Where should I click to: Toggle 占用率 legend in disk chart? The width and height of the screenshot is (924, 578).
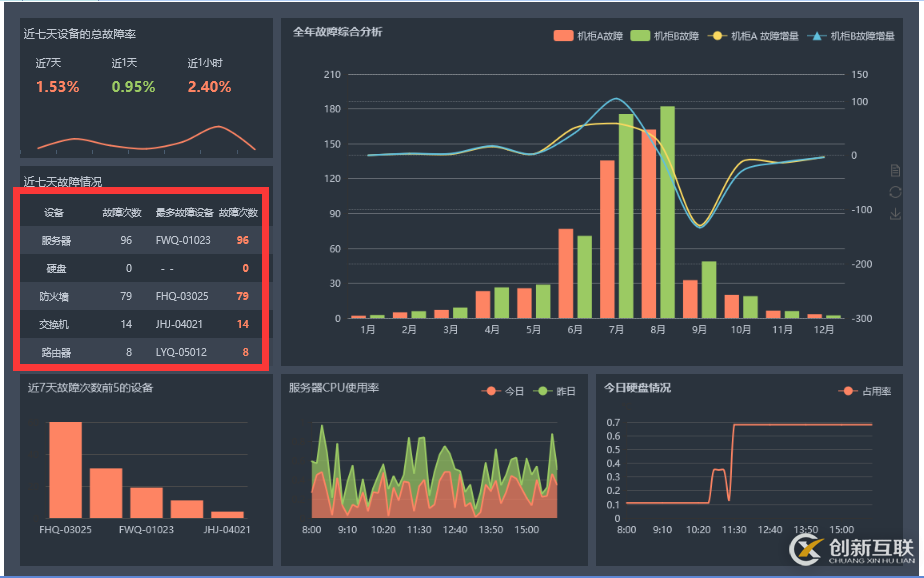click(x=865, y=391)
